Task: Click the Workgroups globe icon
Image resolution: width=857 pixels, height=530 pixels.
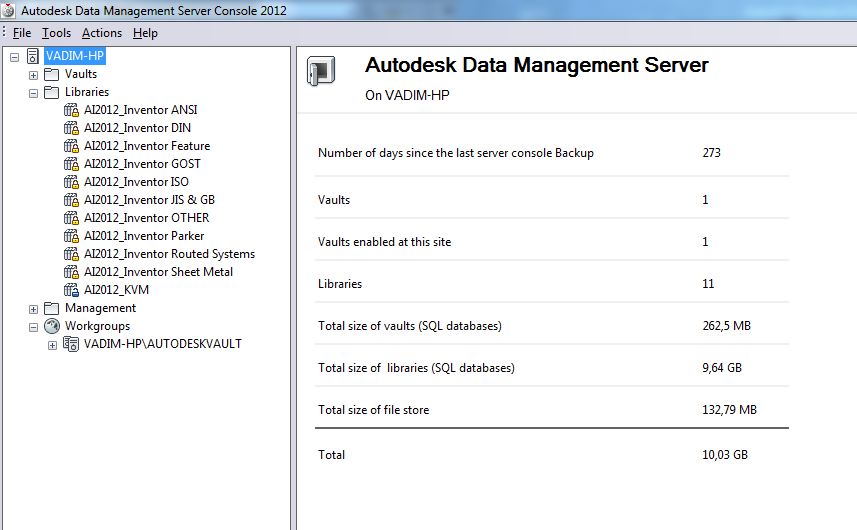Action: pos(52,326)
